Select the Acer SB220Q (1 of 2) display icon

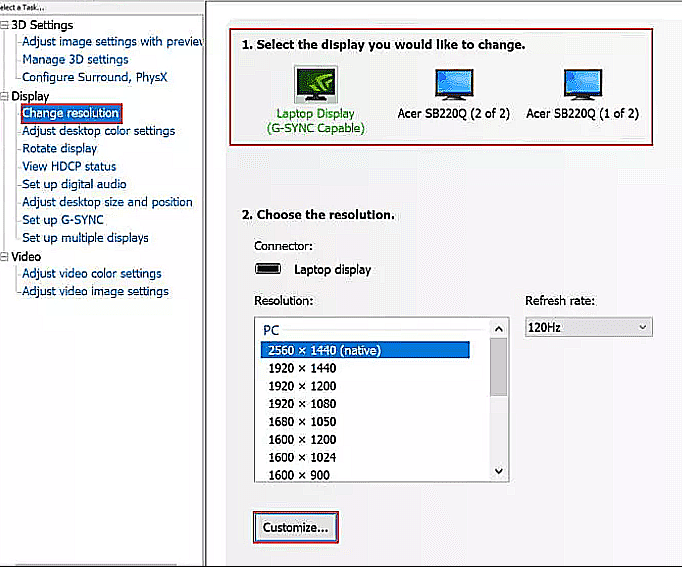pyautogui.click(x=583, y=84)
